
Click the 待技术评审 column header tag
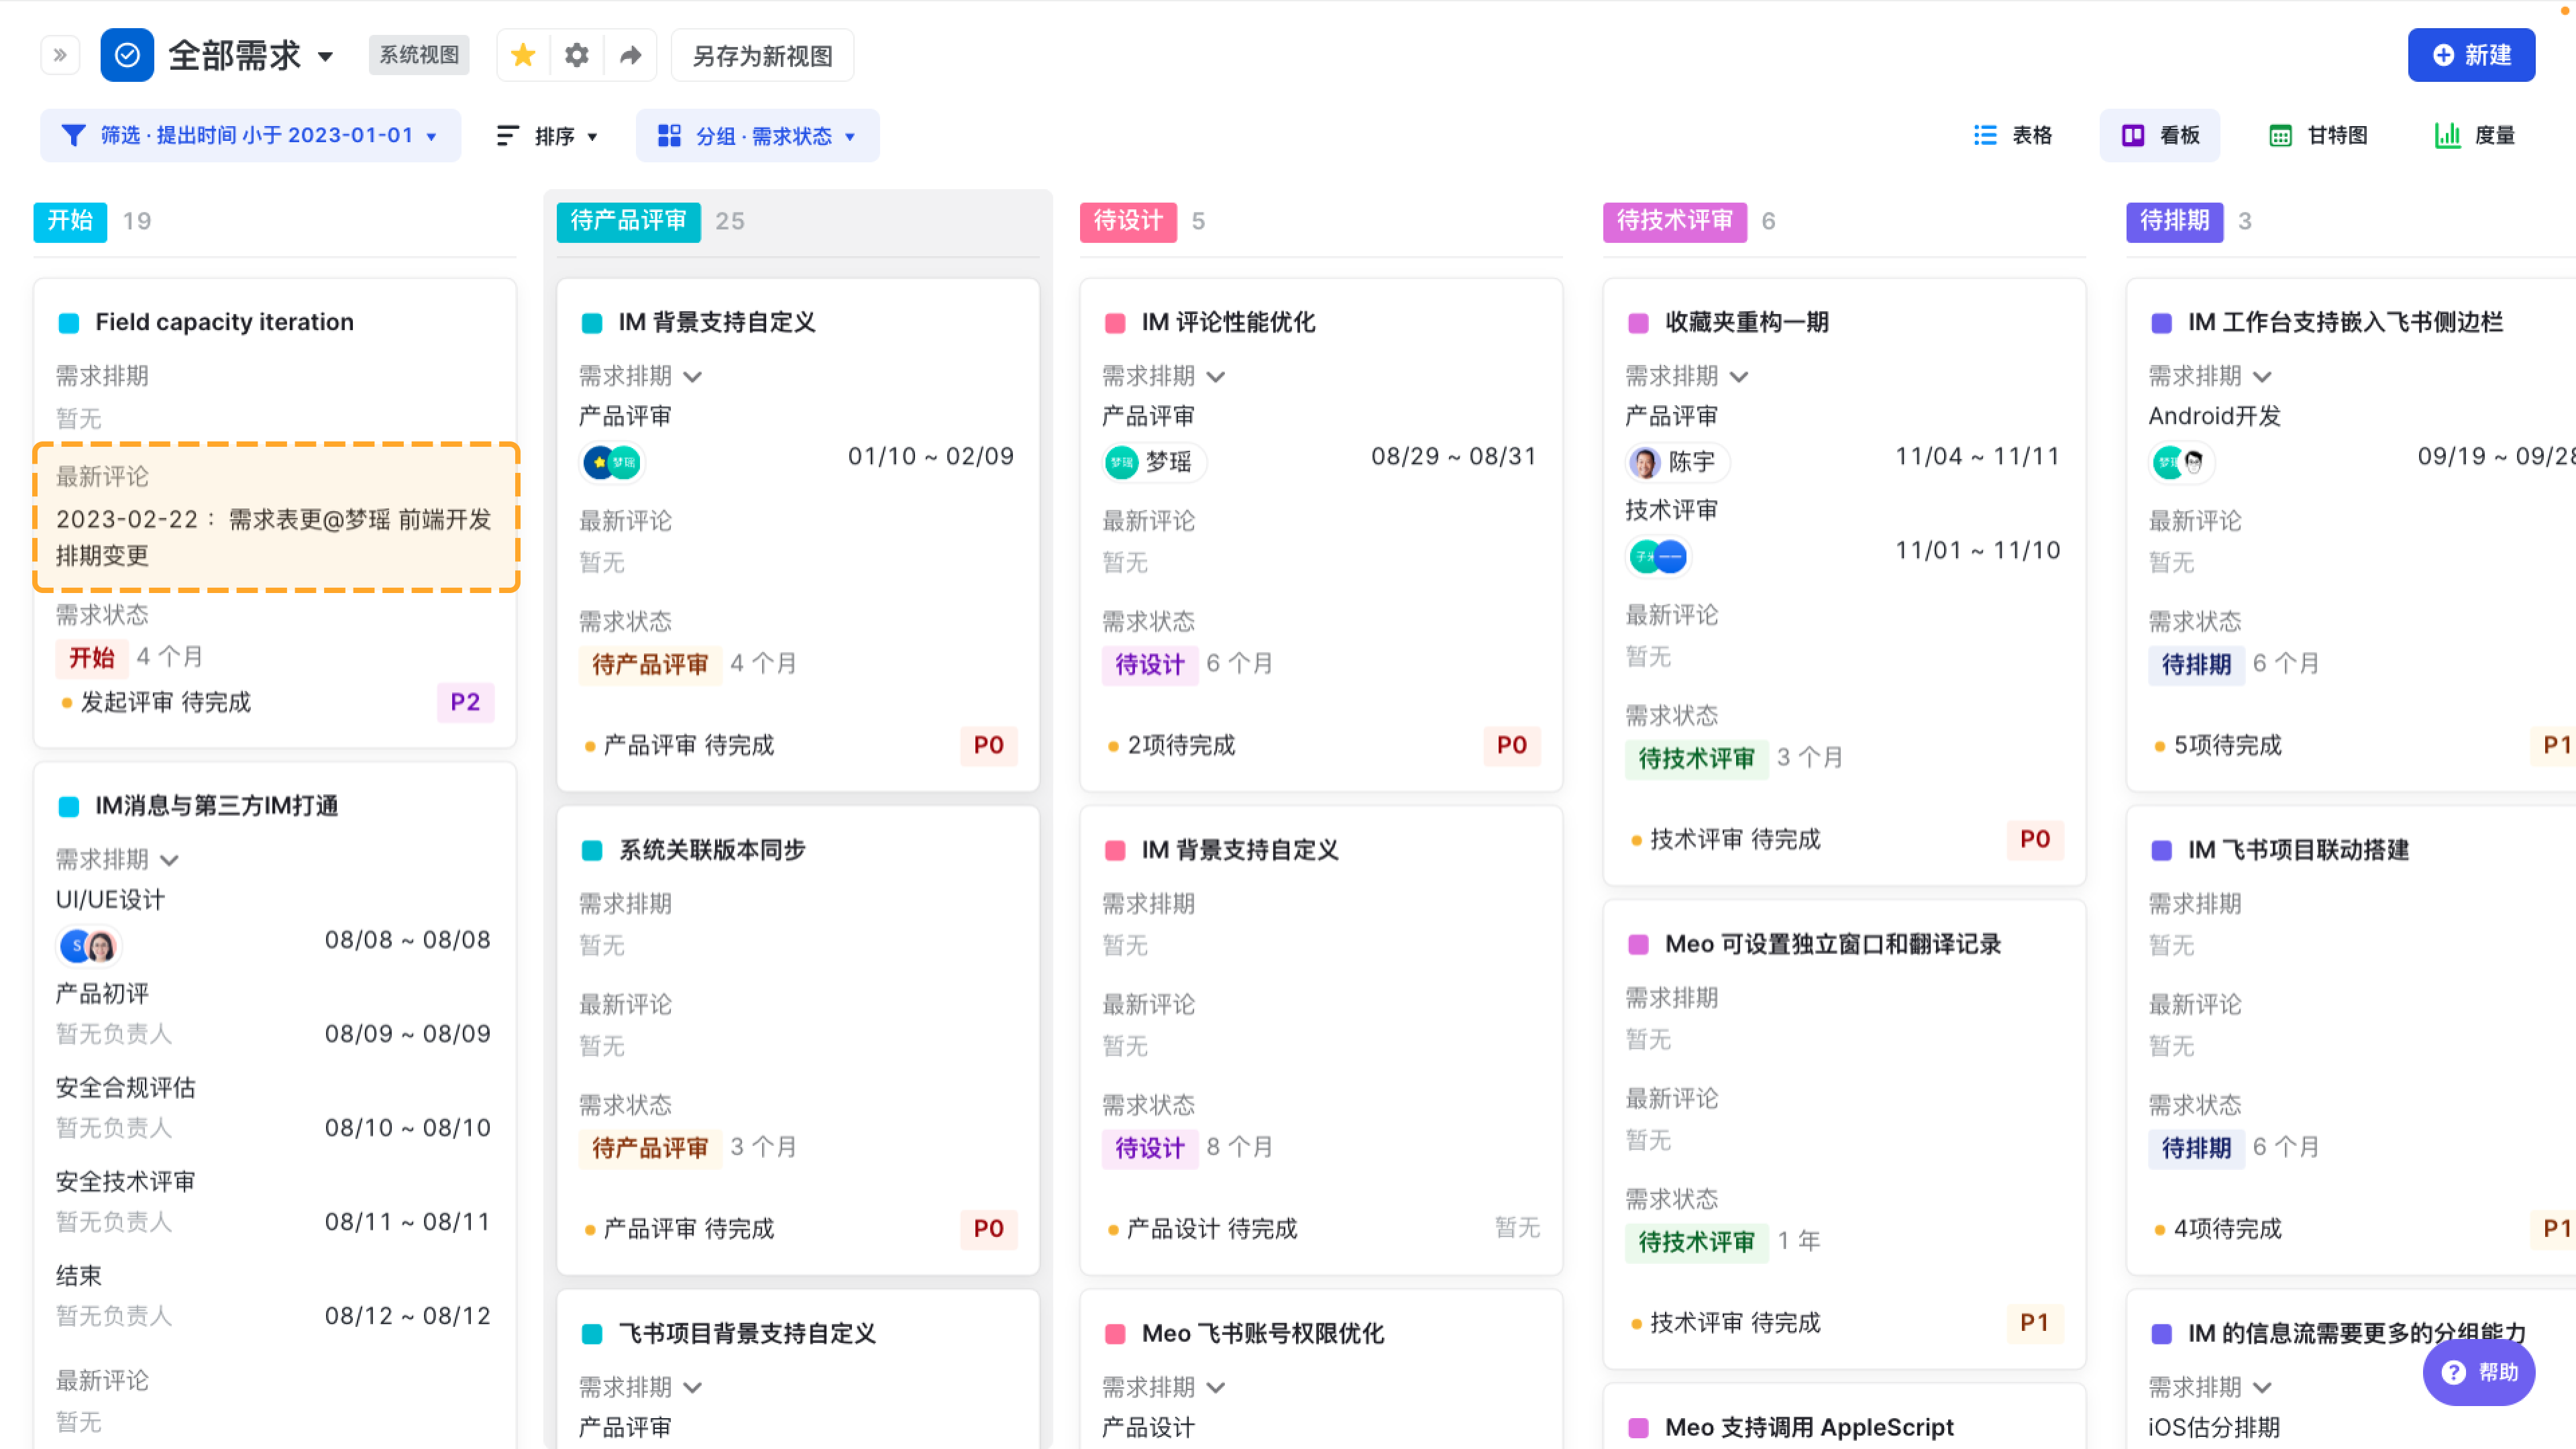point(1675,221)
